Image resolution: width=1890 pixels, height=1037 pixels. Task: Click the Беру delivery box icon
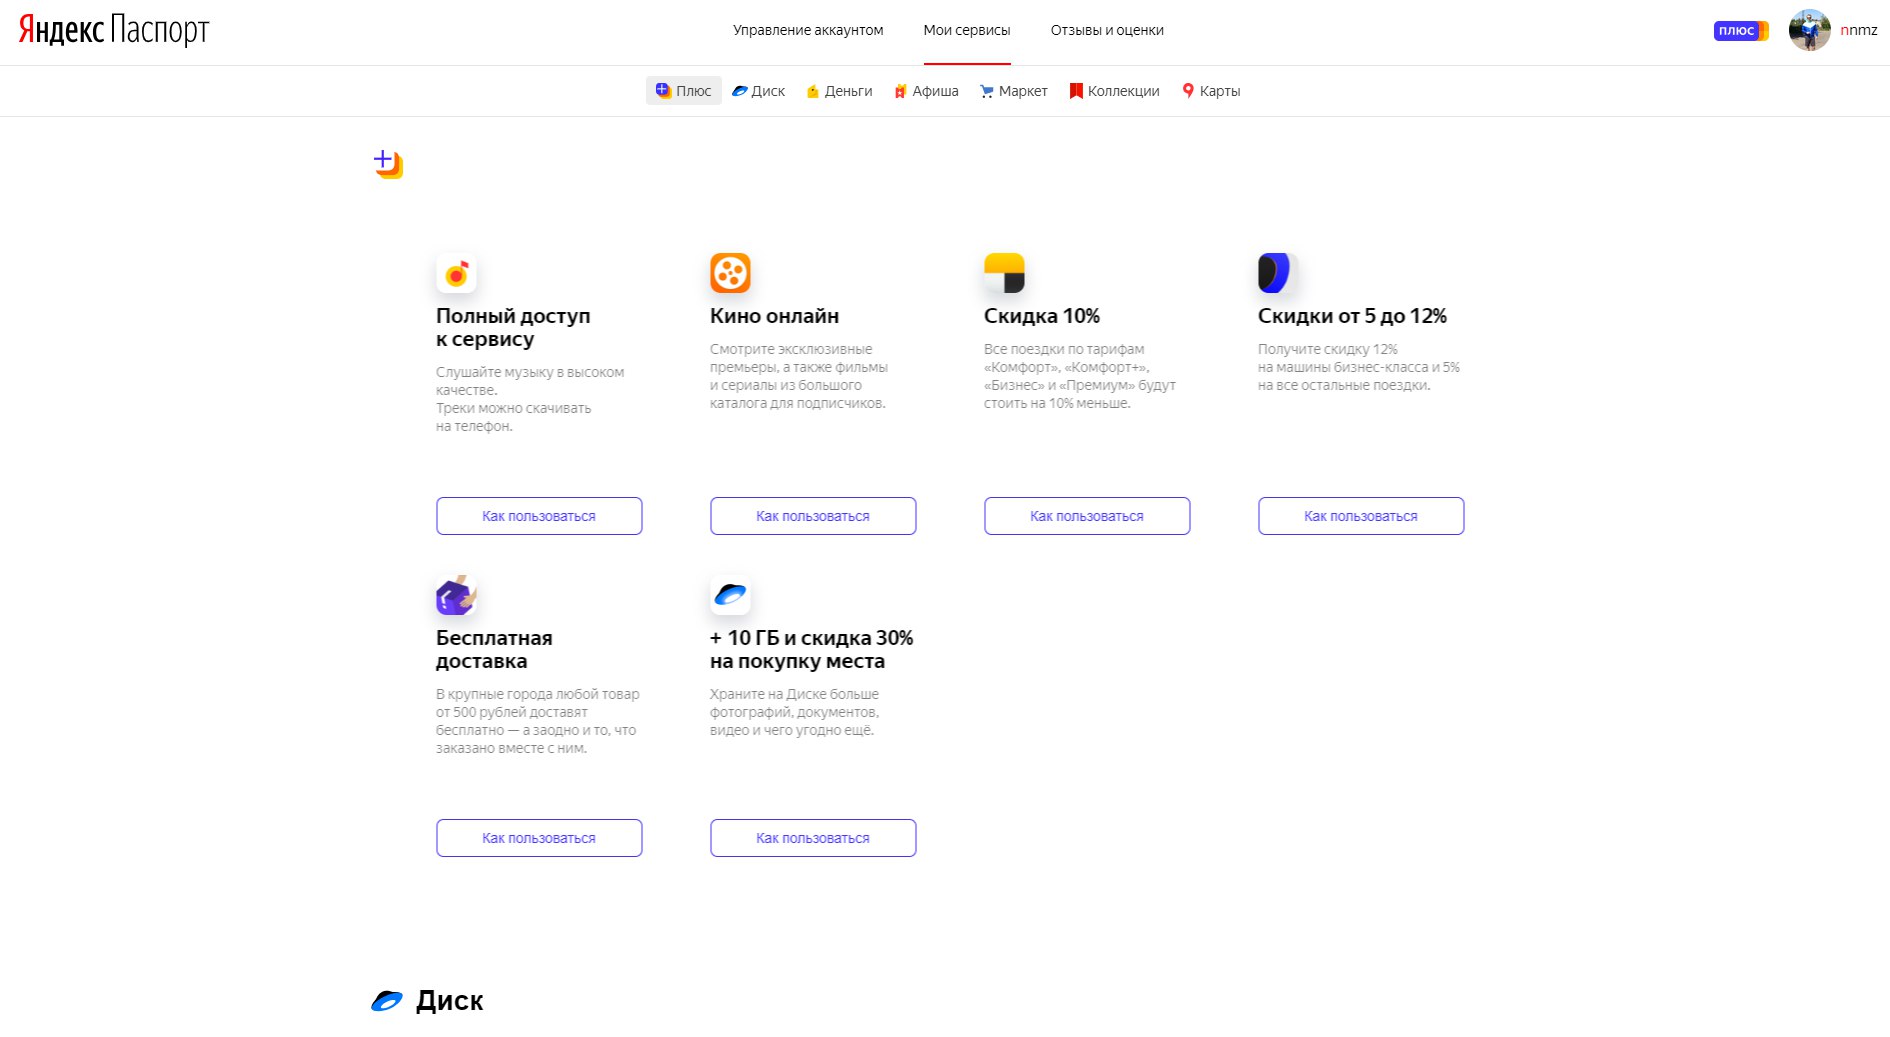click(x=456, y=595)
